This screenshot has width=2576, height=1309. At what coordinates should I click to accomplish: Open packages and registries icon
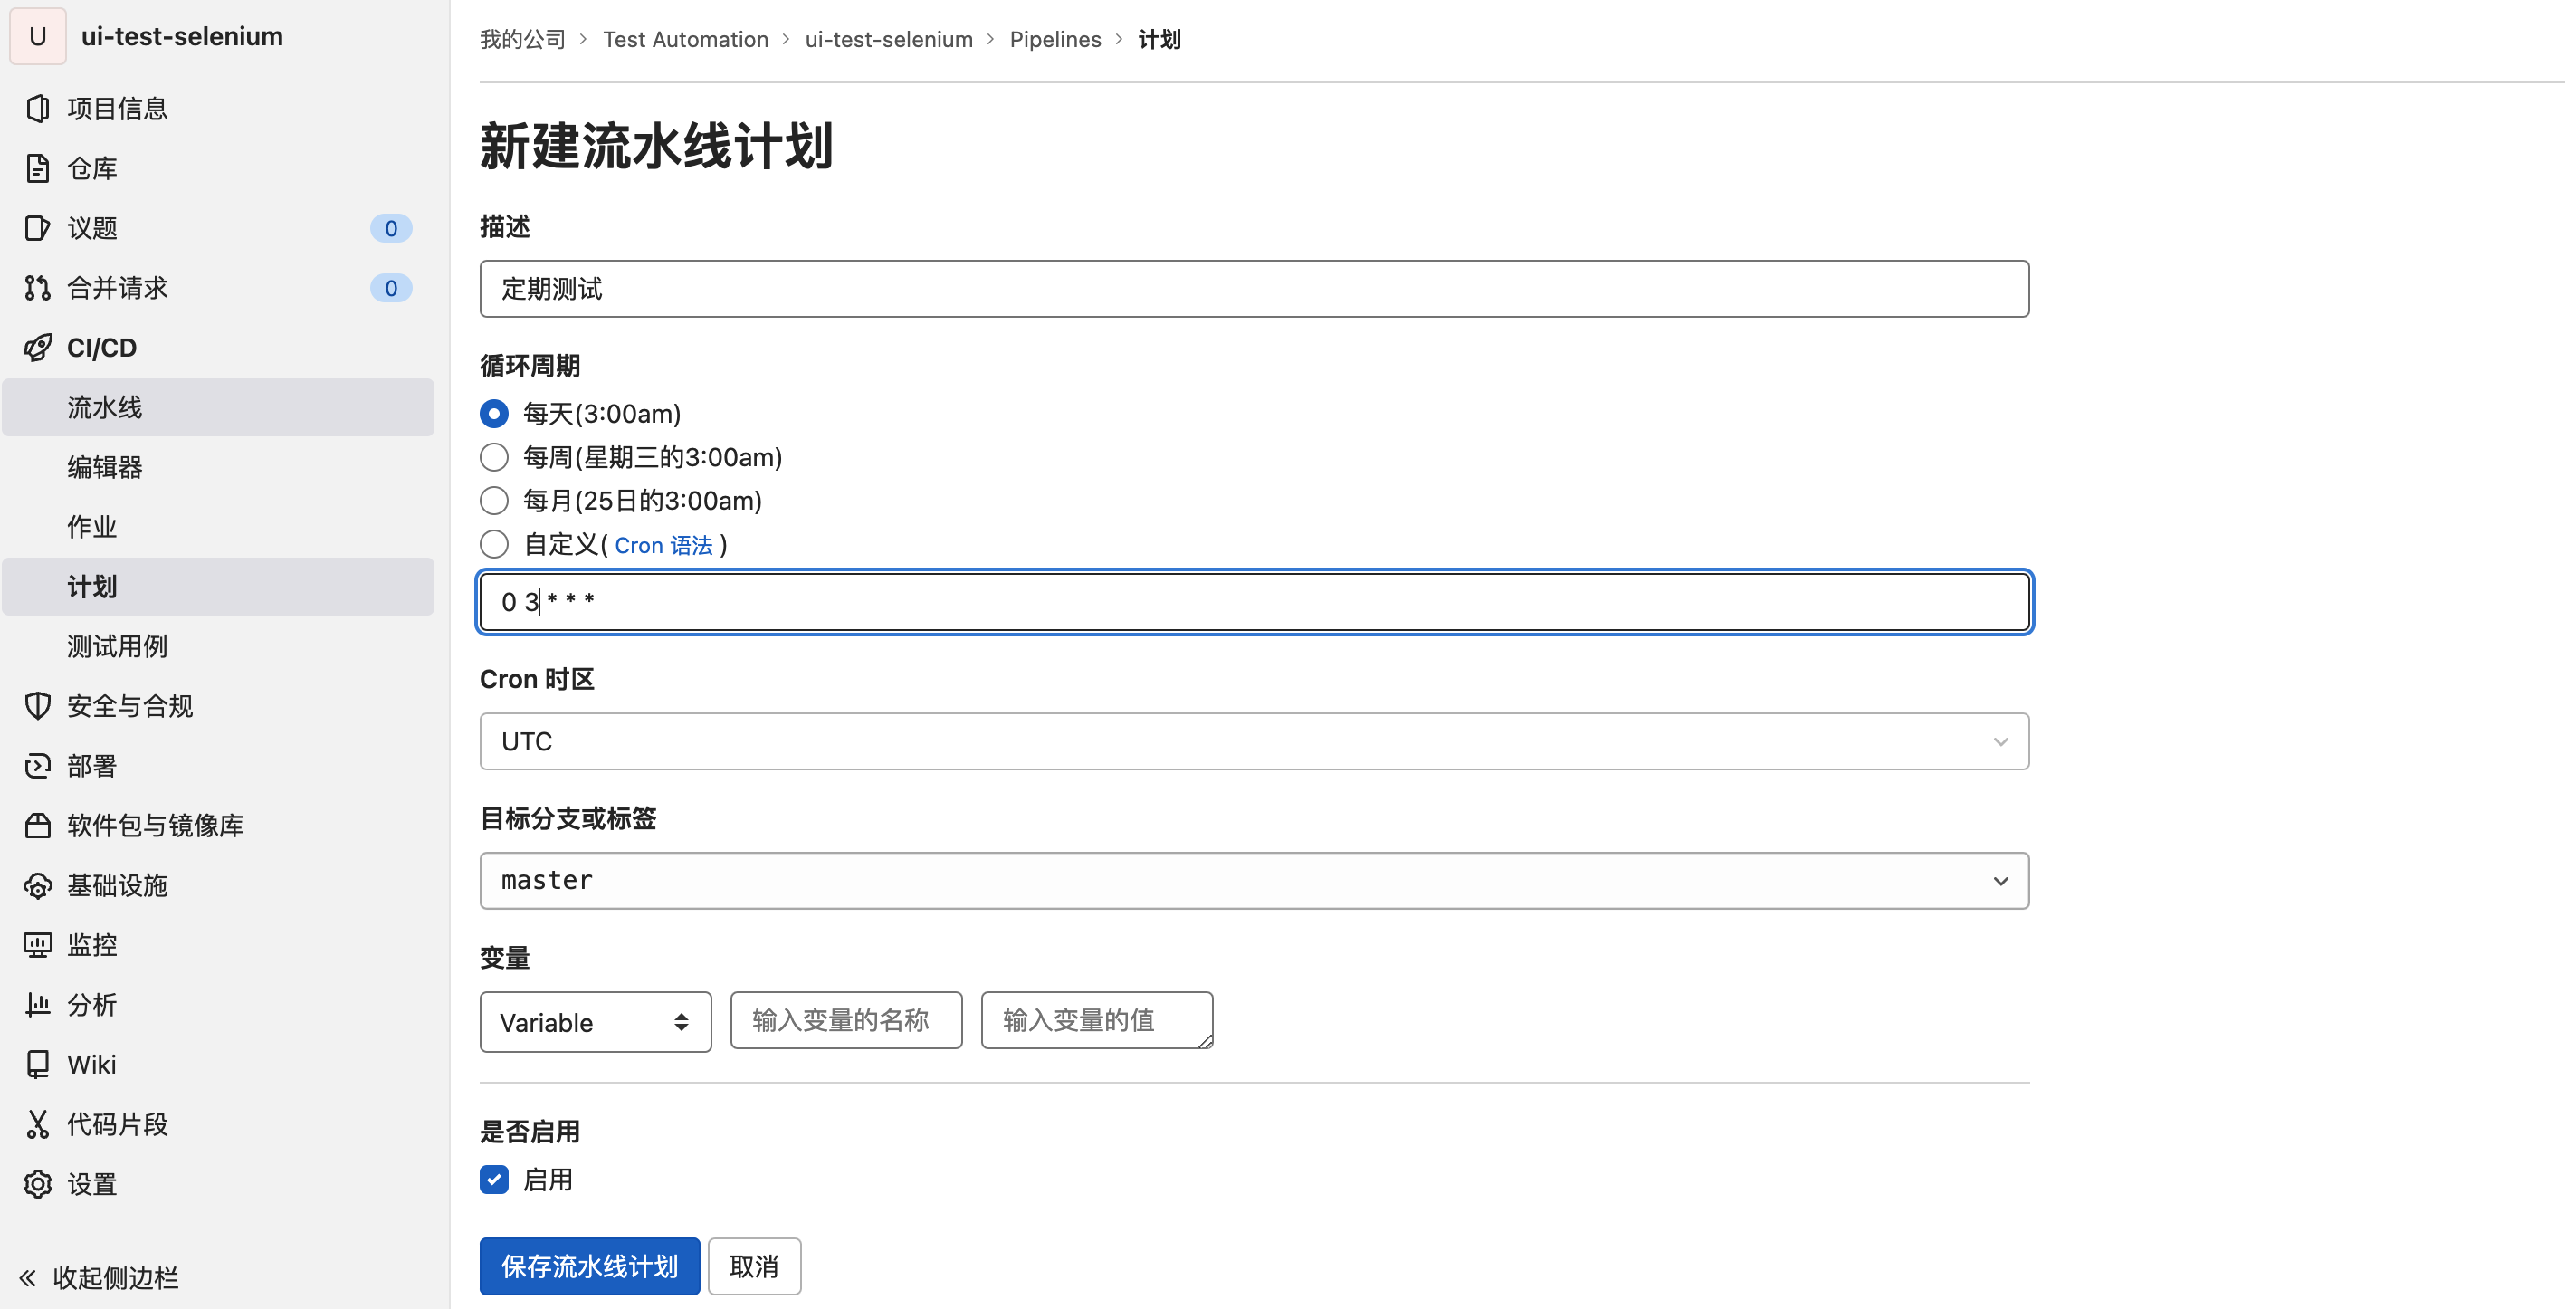pos(38,826)
